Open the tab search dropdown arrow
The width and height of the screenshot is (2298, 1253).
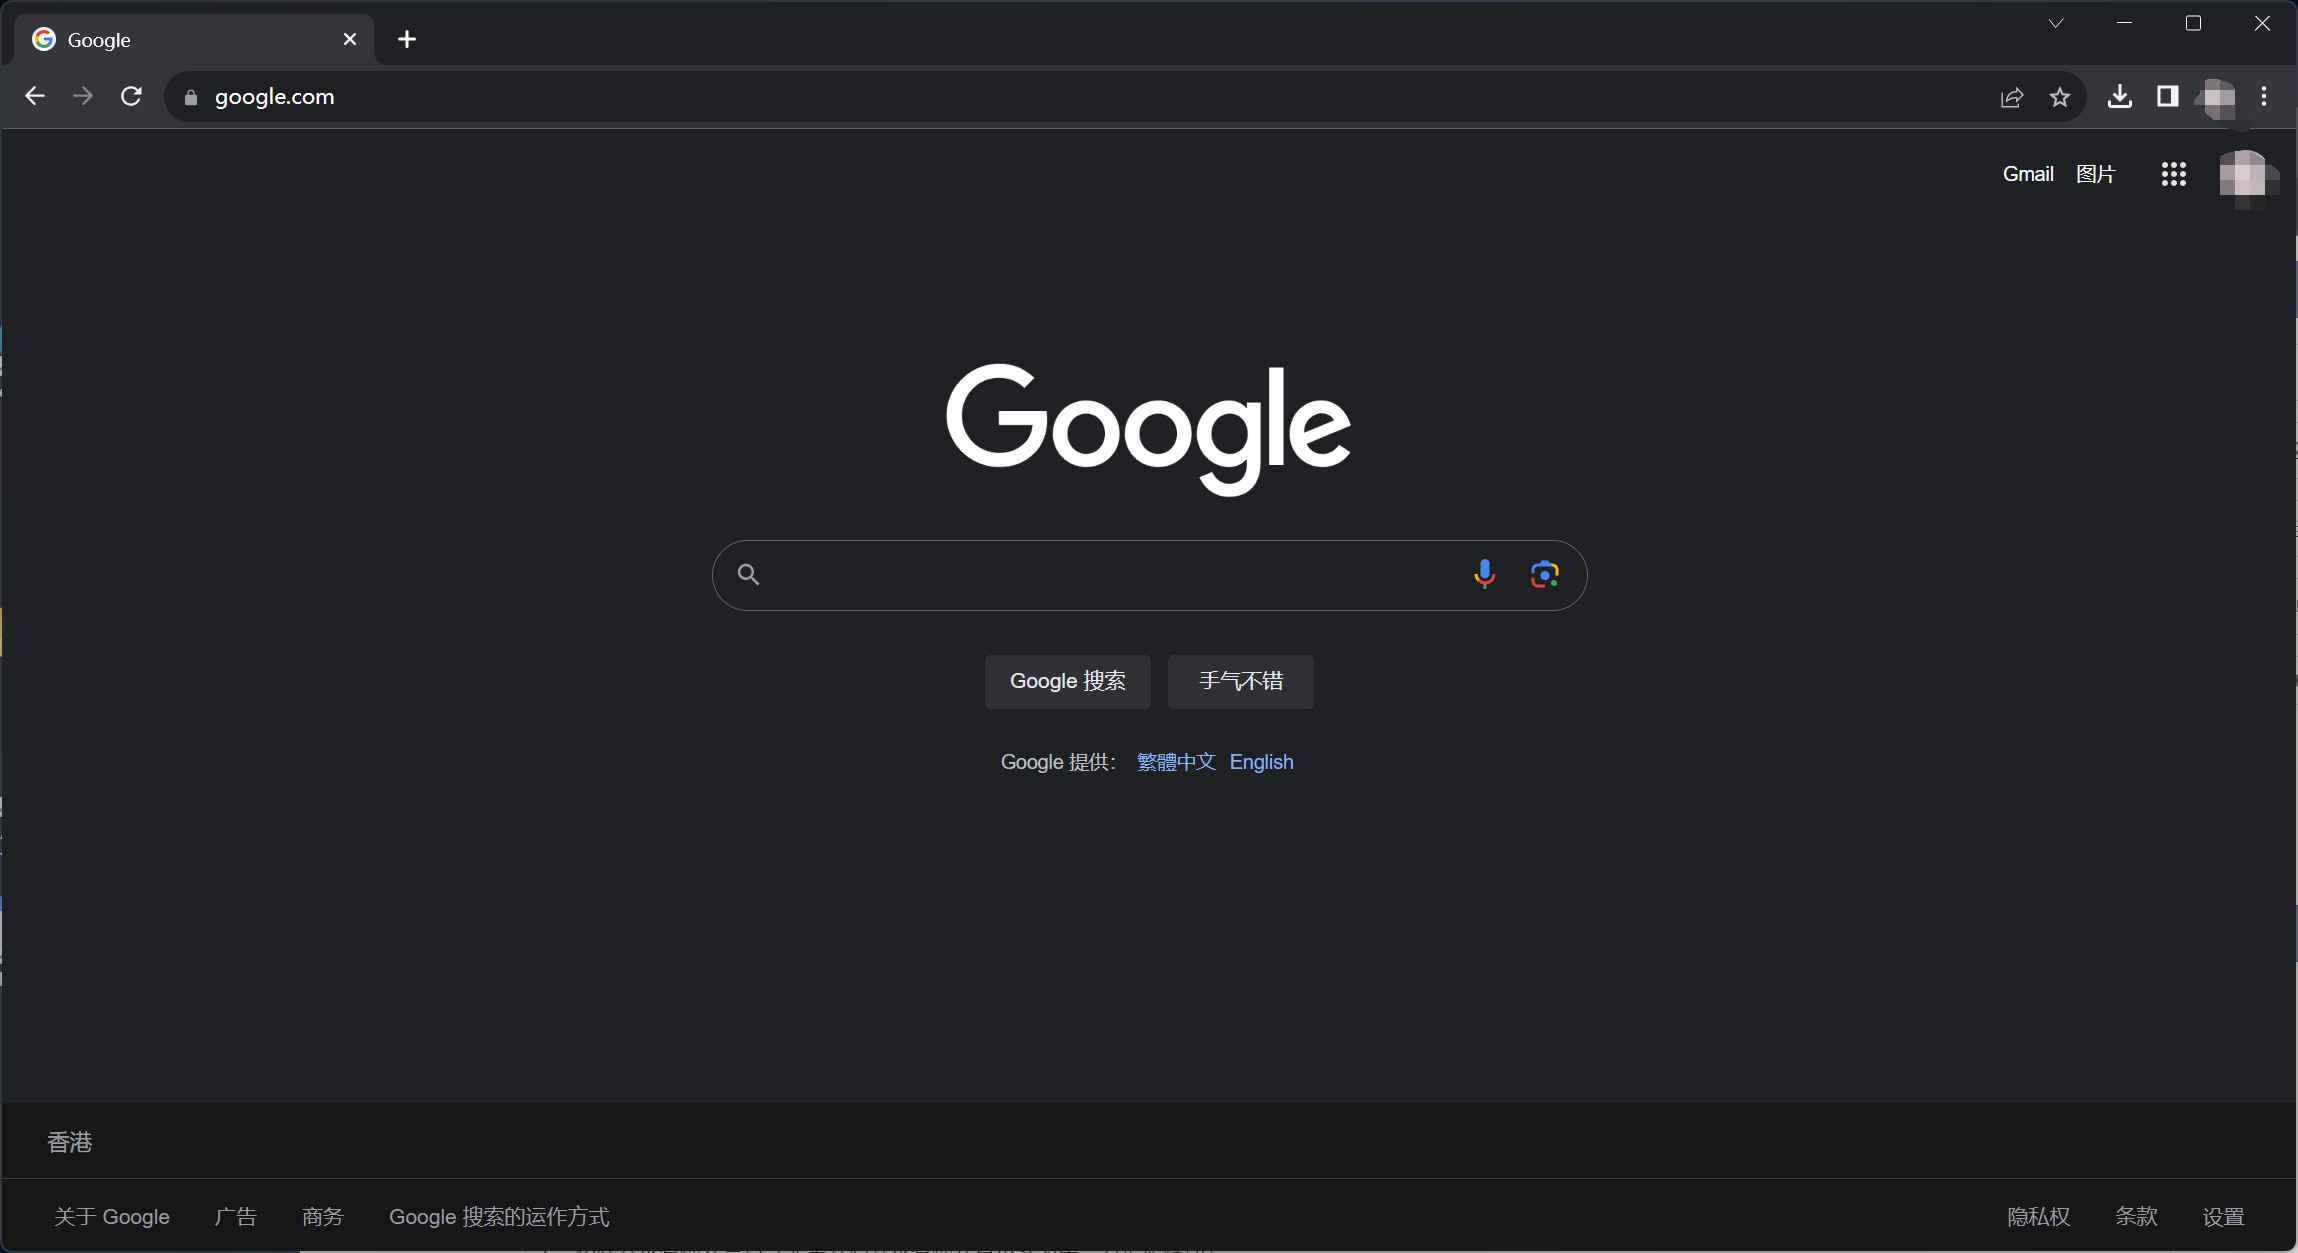coord(2056,22)
